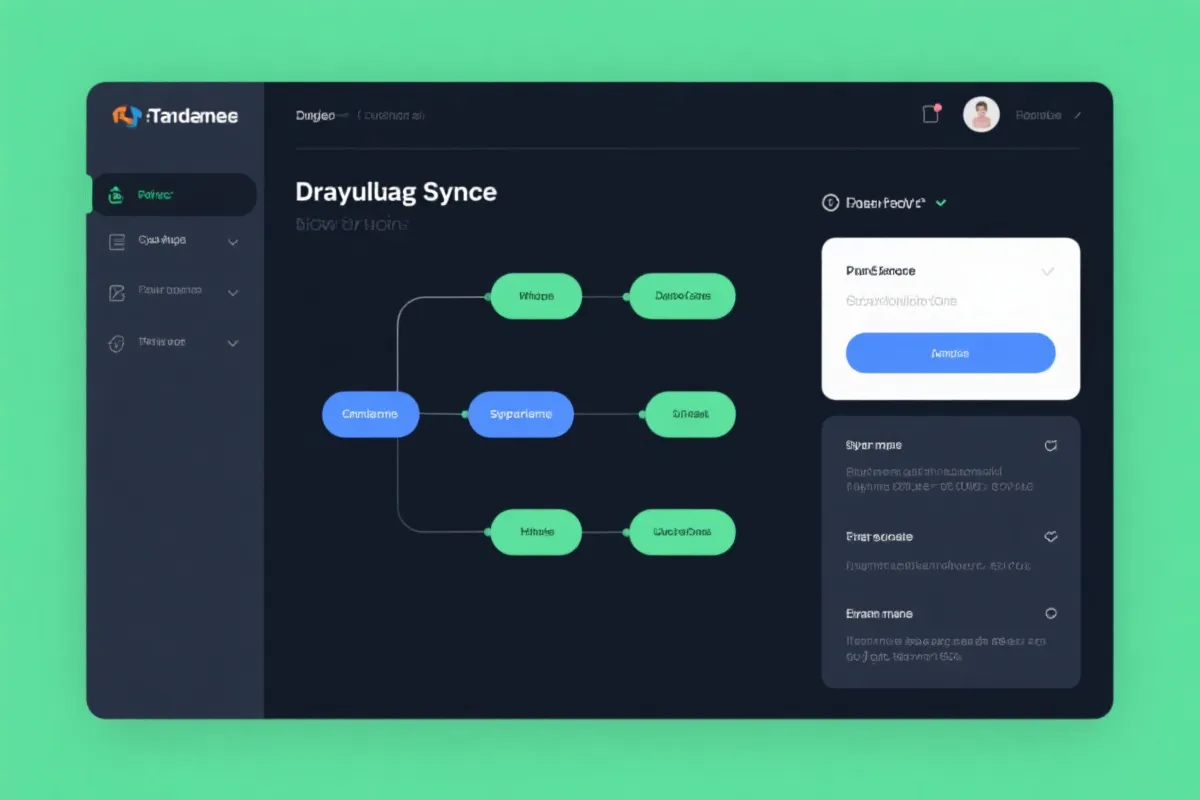Toggle the heart icon on the middle dark panel row
Screen dimensions: 1200x800
1050,537
